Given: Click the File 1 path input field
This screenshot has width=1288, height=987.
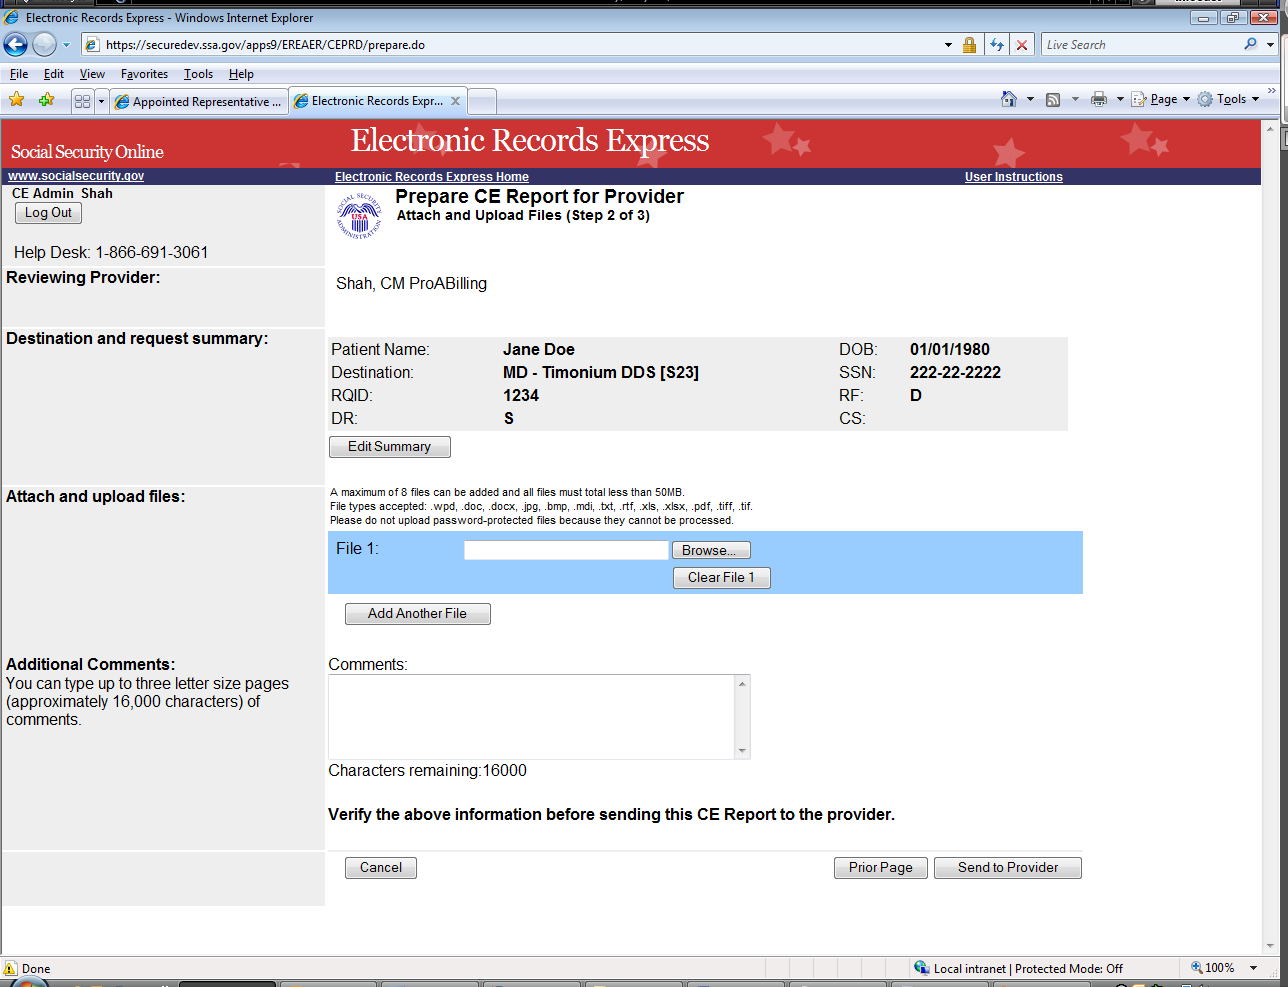Looking at the screenshot, I should coord(566,550).
